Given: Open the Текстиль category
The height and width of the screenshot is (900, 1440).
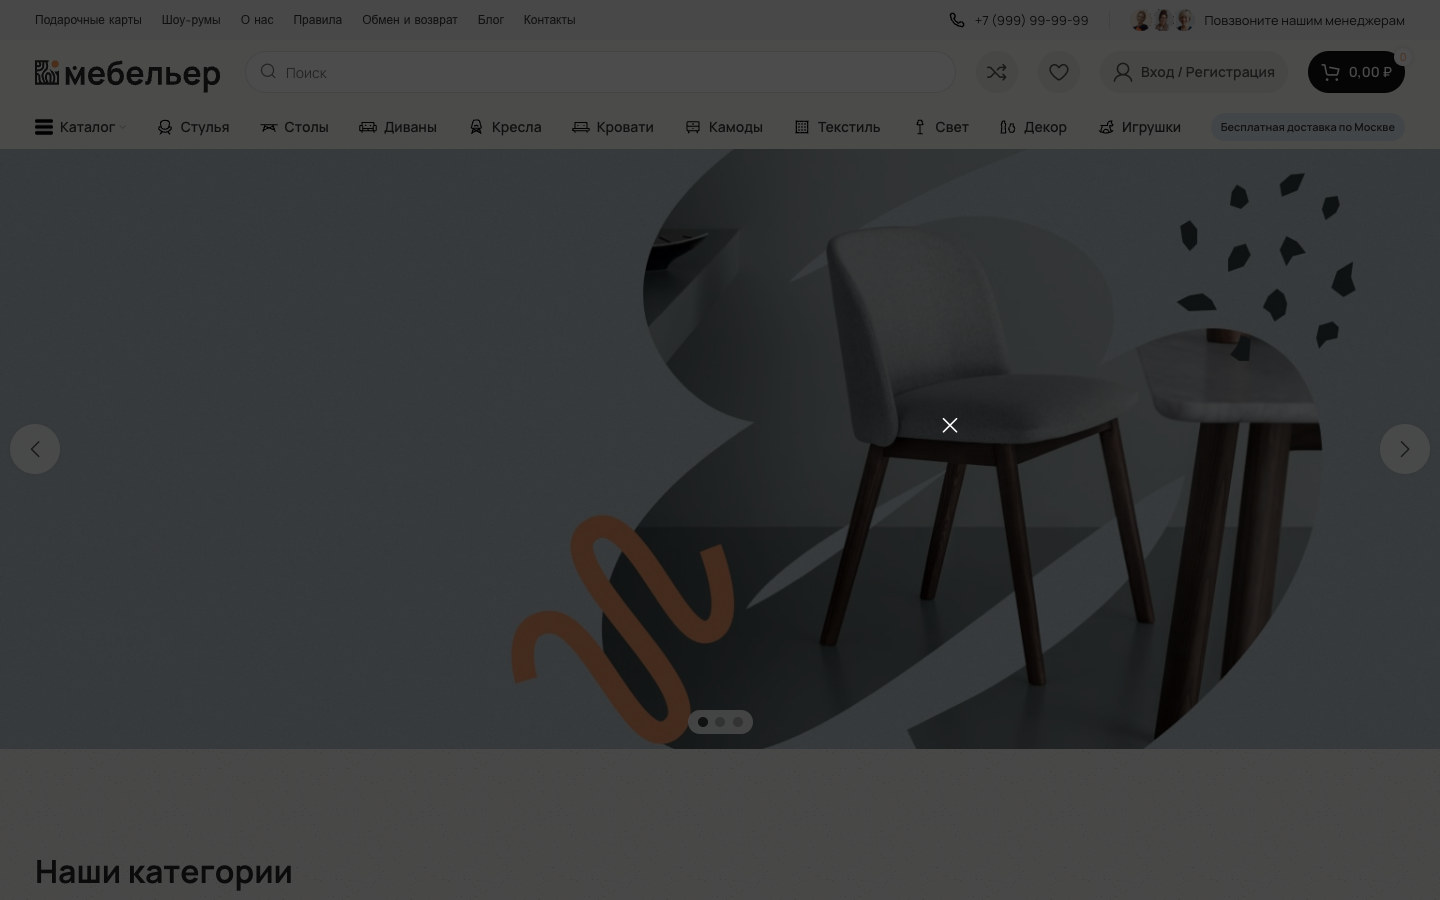Looking at the screenshot, I should tap(837, 127).
